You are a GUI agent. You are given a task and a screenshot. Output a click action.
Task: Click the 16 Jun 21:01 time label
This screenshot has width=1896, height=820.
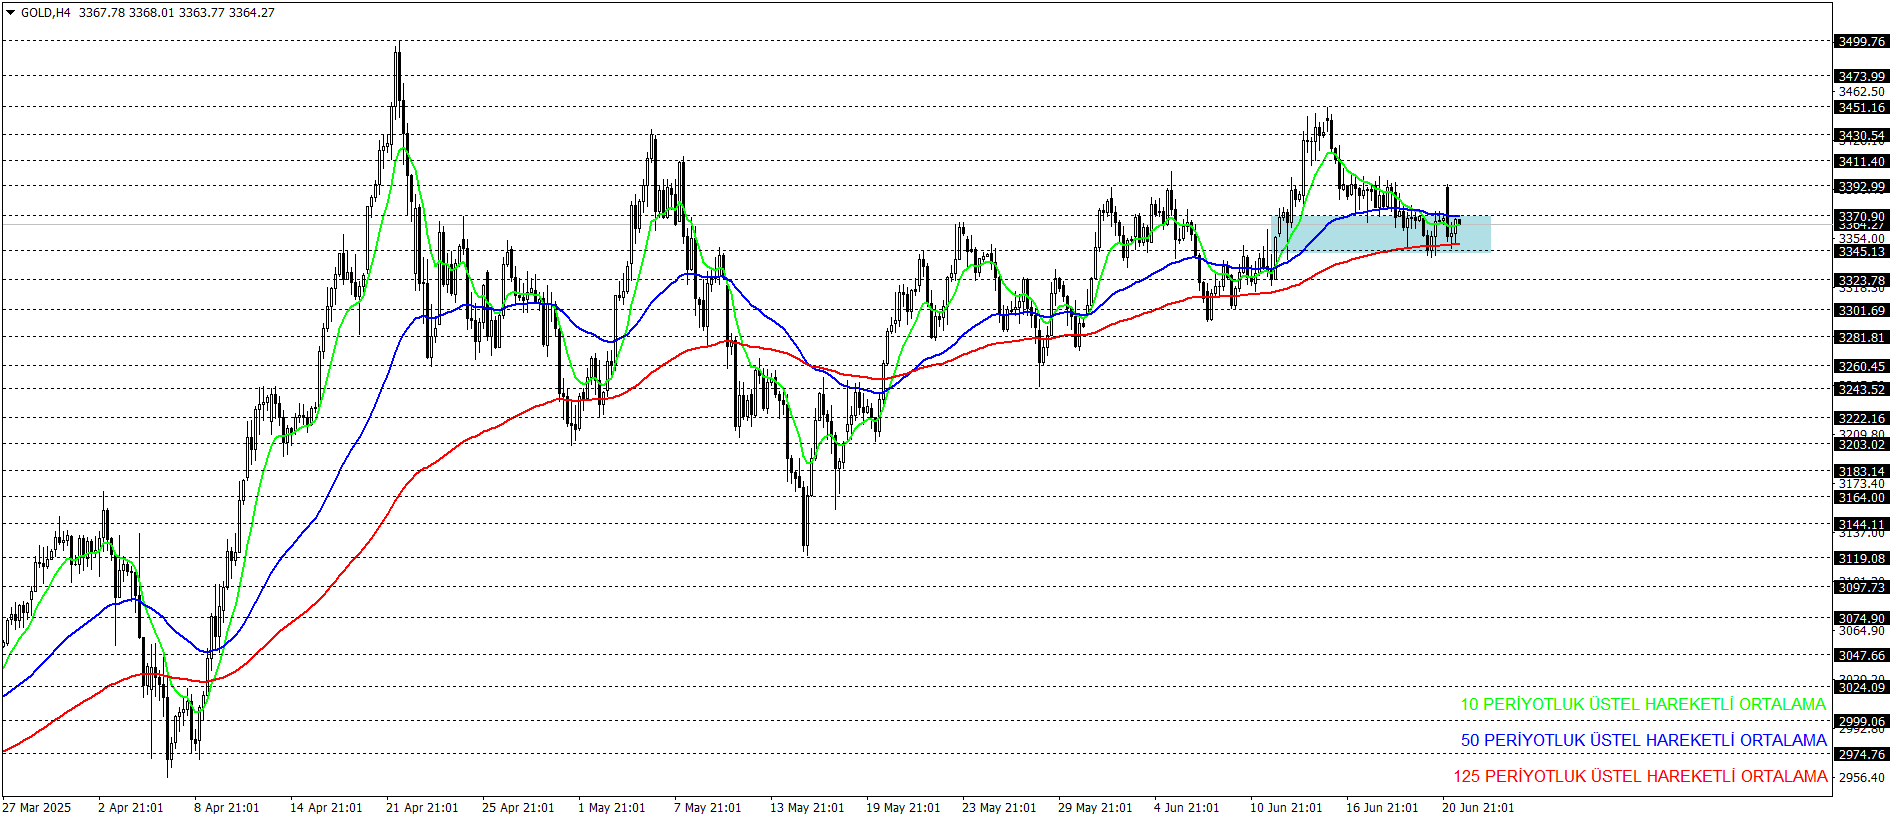(x=1381, y=807)
